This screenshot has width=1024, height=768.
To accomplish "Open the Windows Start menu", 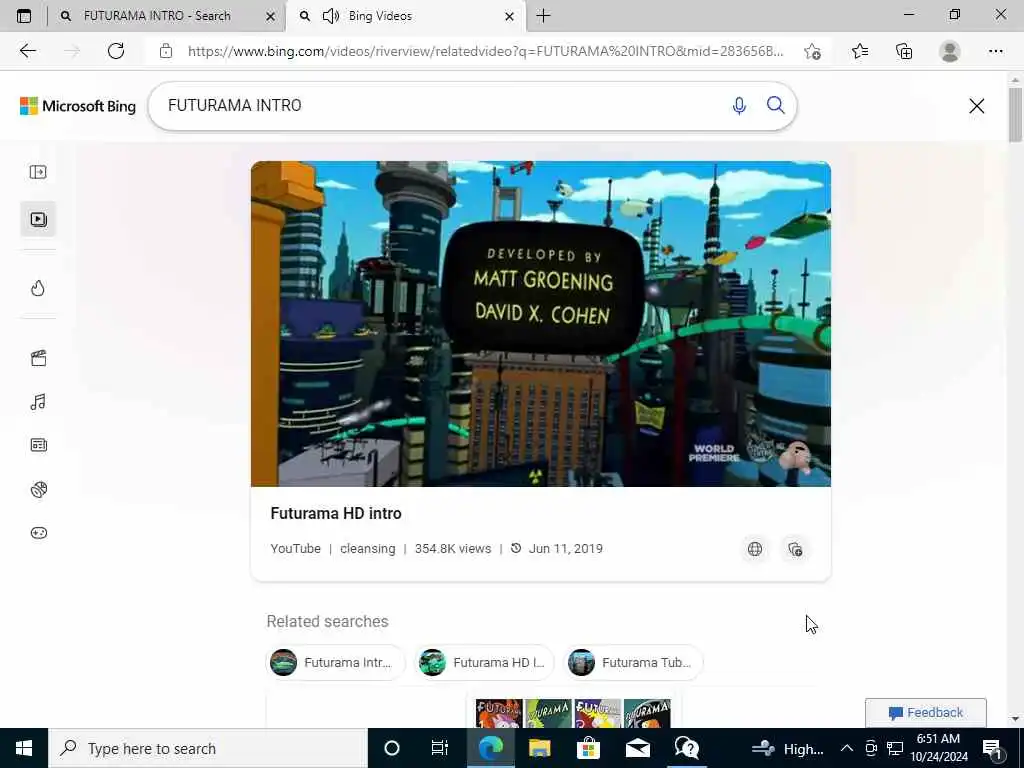I will (x=24, y=748).
